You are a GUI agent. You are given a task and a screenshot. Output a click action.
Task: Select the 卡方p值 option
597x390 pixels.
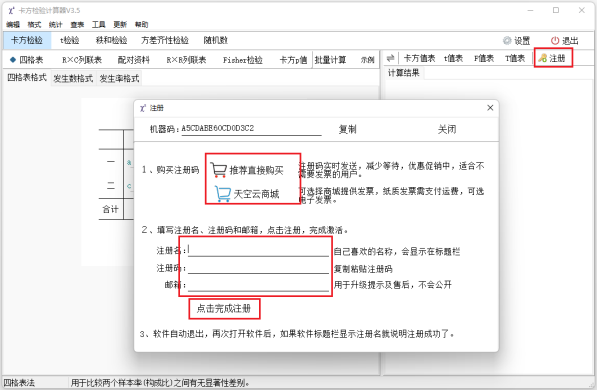coord(293,60)
